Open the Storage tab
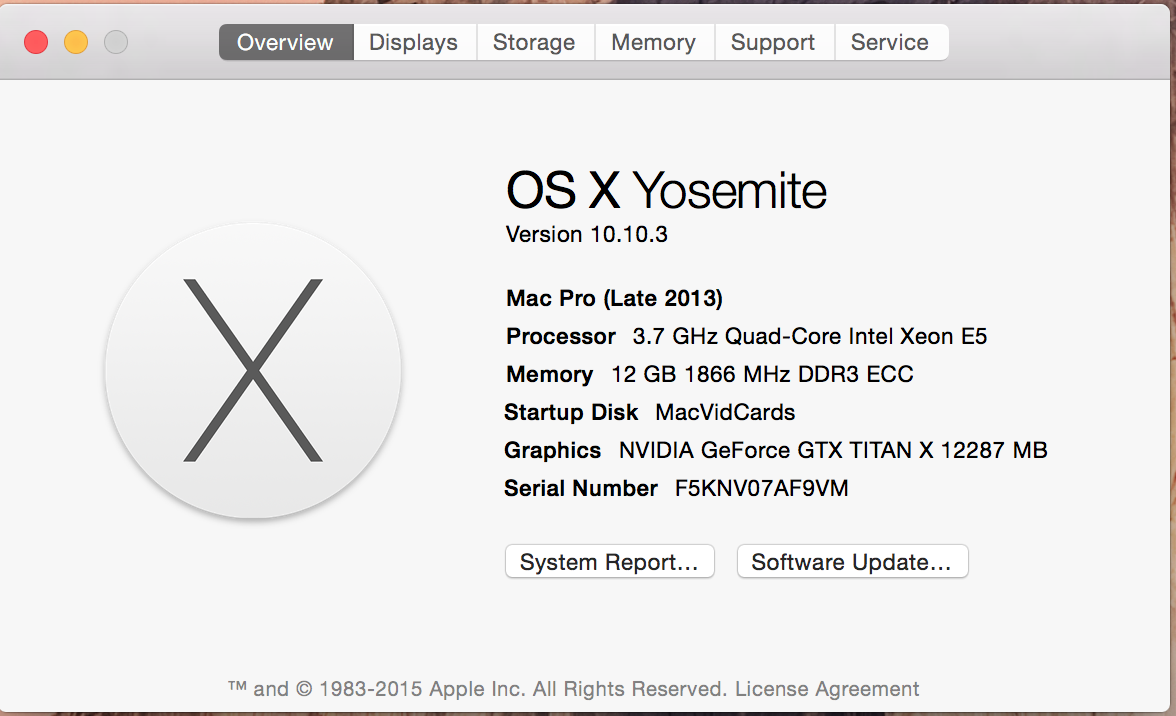Image resolution: width=1176 pixels, height=716 pixels. click(534, 42)
